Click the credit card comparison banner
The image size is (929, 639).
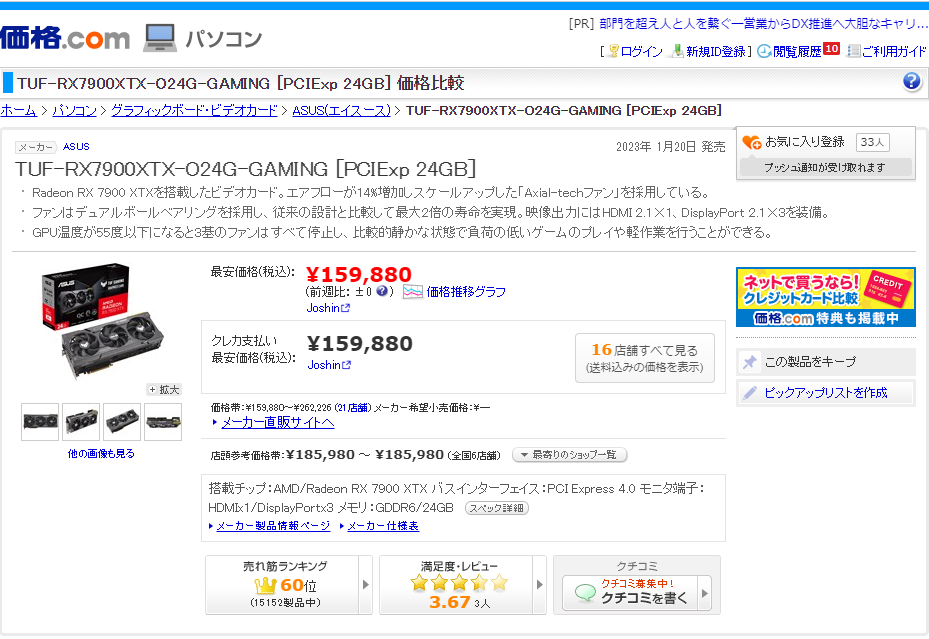point(826,297)
